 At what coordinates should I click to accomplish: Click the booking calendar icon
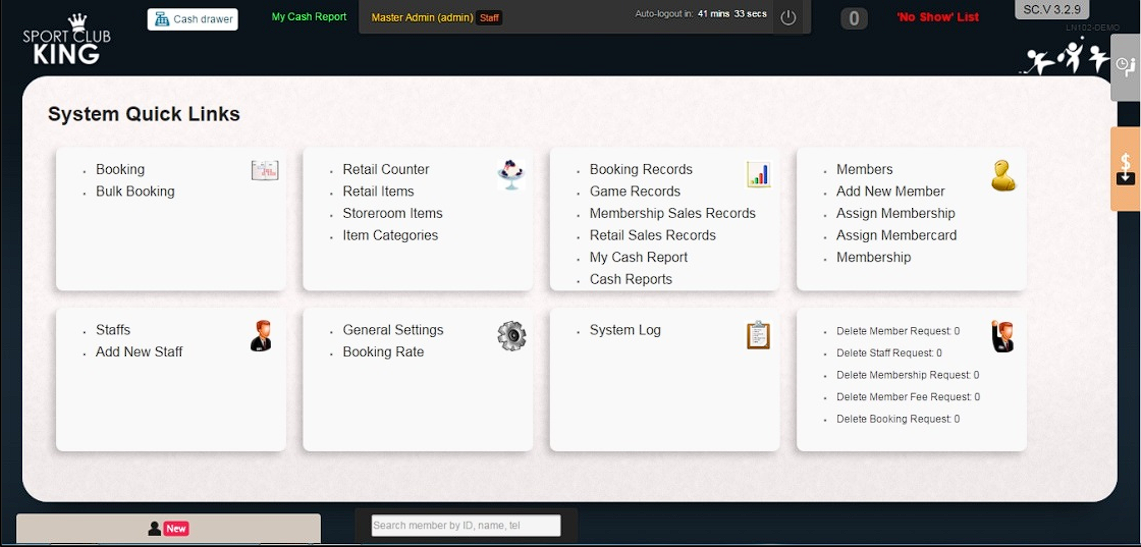pyautogui.click(x=264, y=171)
